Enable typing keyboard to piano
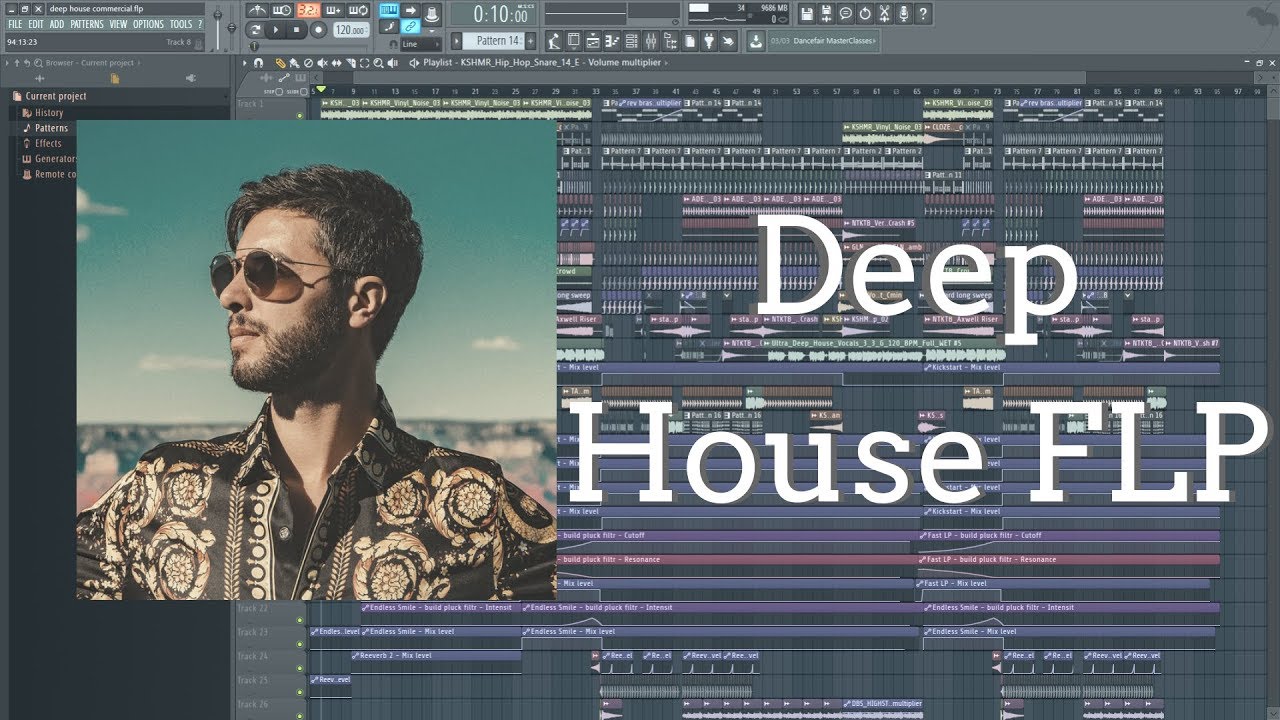This screenshot has width=1280, height=720. tap(390, 9)
